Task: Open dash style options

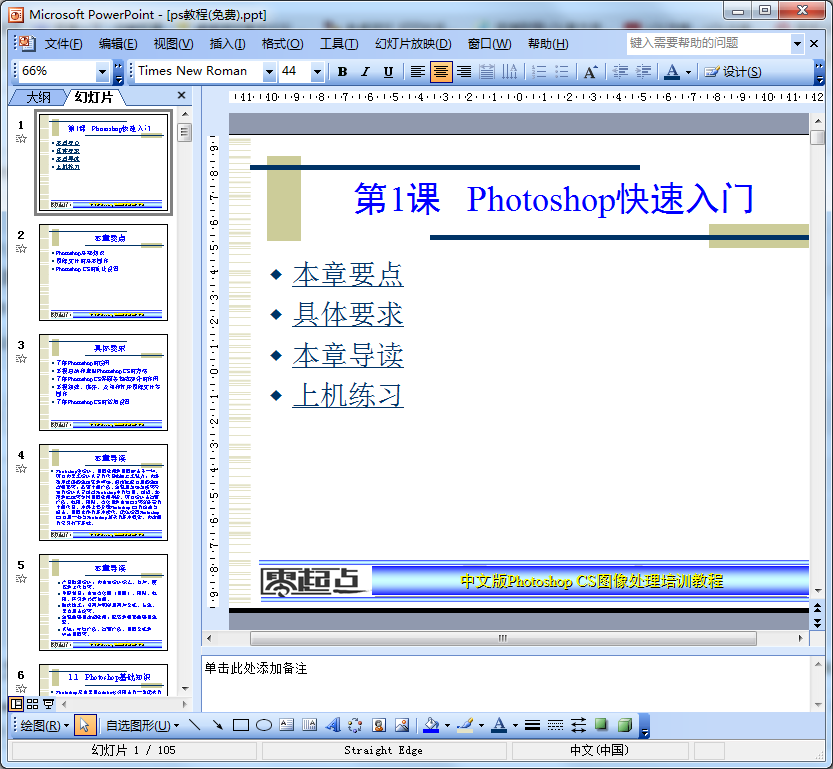Action: click(555, 725)
